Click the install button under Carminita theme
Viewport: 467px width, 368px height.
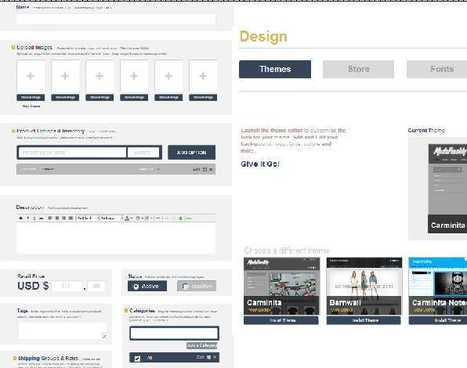281,320
